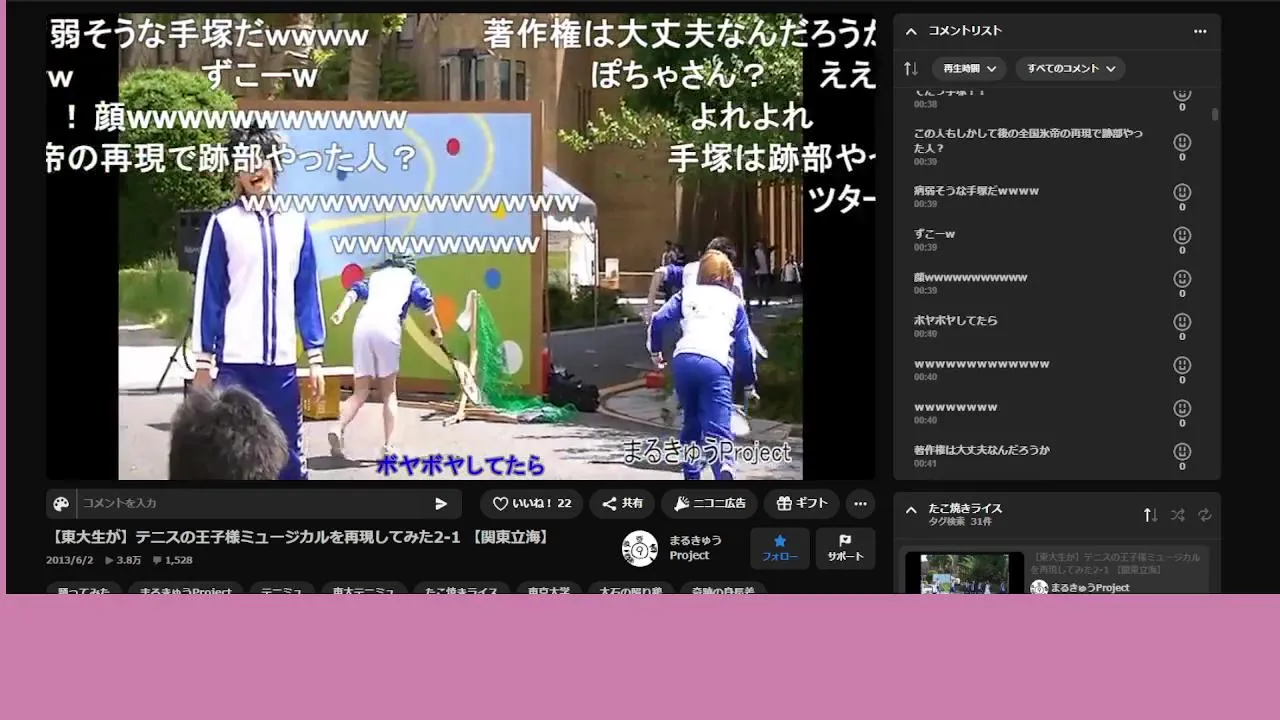The height and width of the screenshot is (720, 1280).
Task: Toggle sort order in たこ焼きライス panel
Action: coord(1150,515)
